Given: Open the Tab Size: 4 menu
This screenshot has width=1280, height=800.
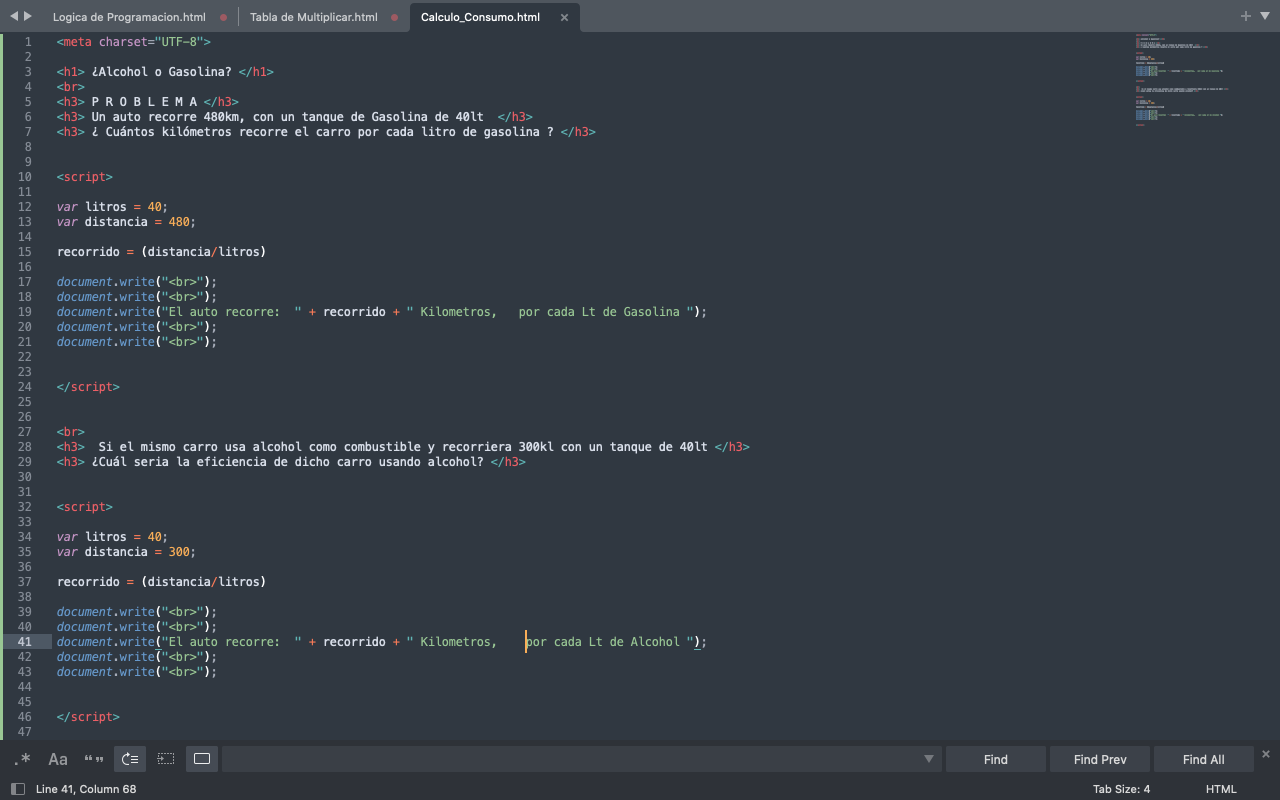Looking at the screenshot, I should 1121,789.
